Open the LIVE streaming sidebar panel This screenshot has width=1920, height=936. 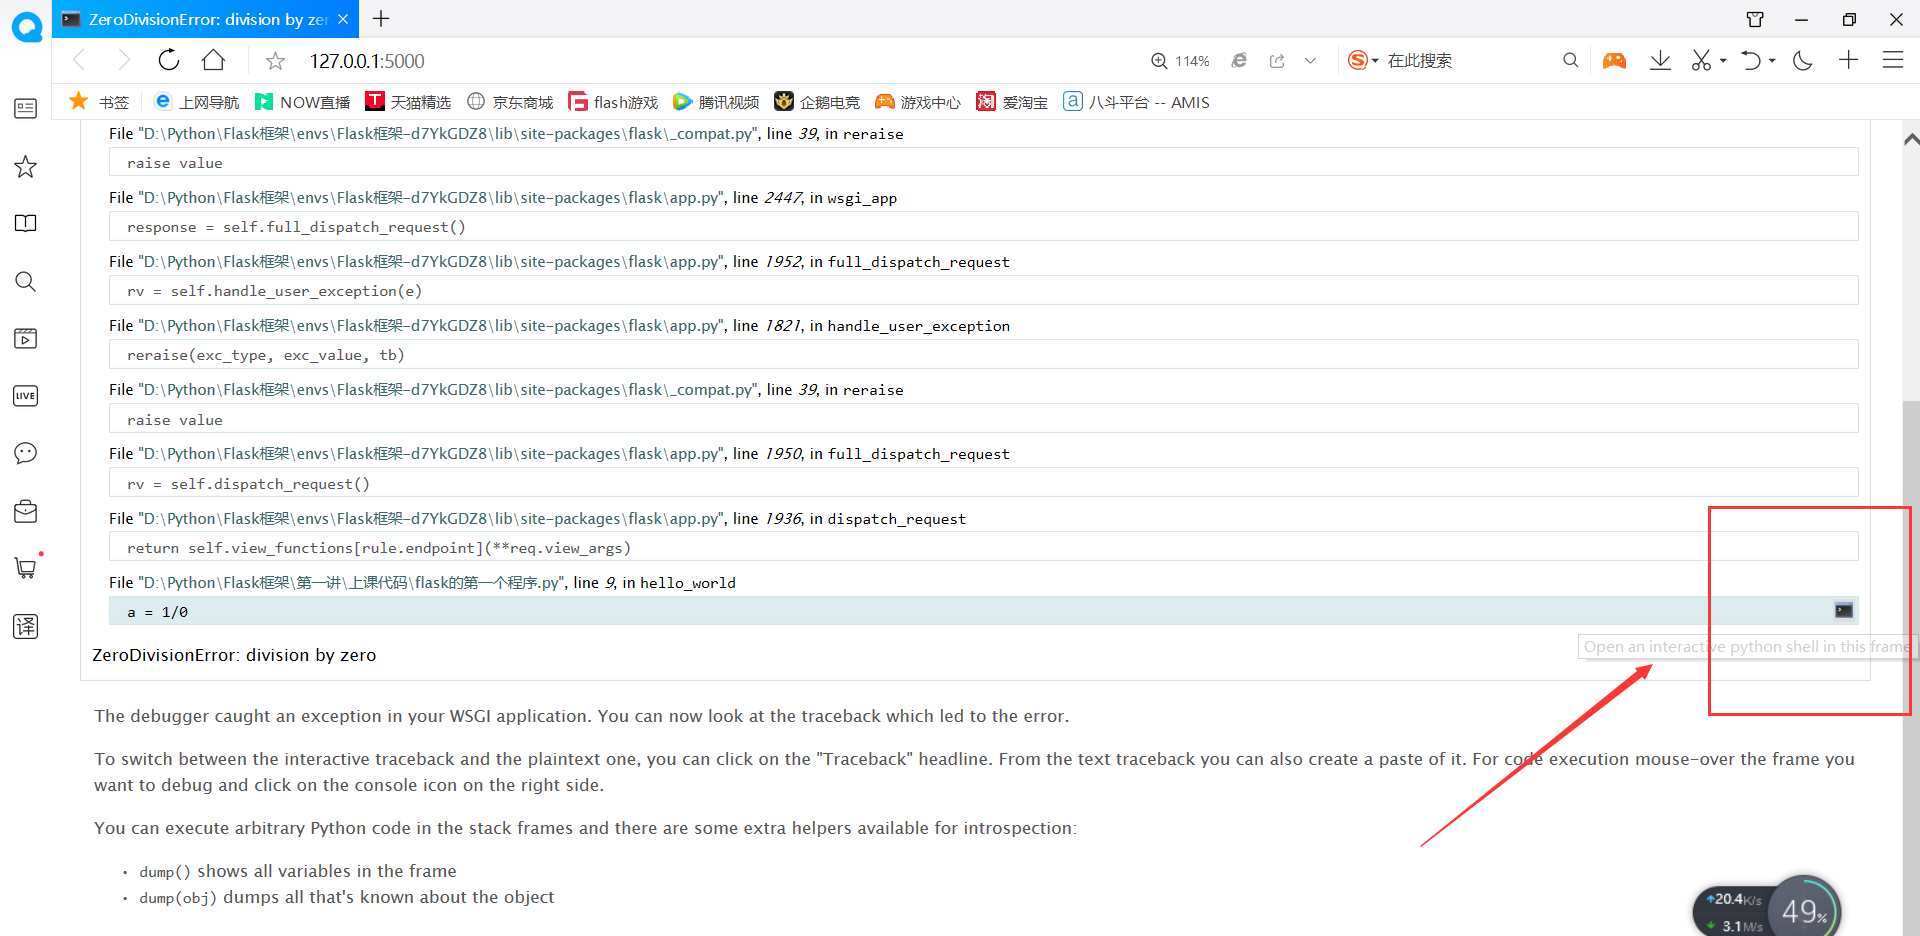click(25, 396)
